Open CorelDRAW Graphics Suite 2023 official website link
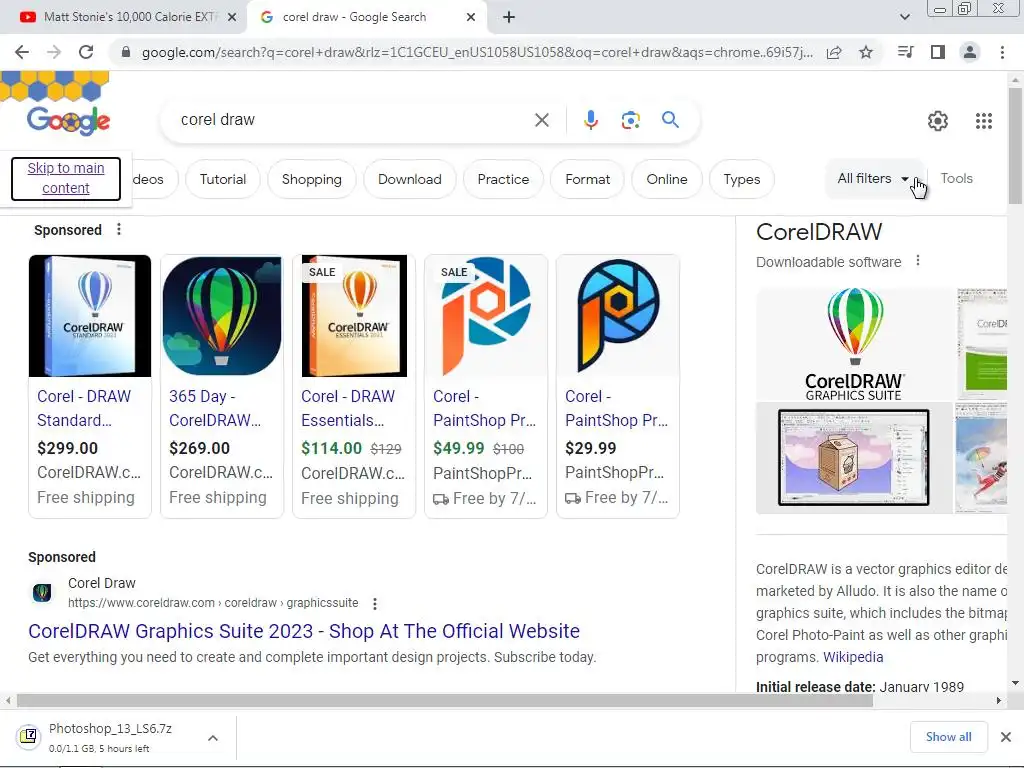Viewport: 1024px width, 768px height. [304, 631]
